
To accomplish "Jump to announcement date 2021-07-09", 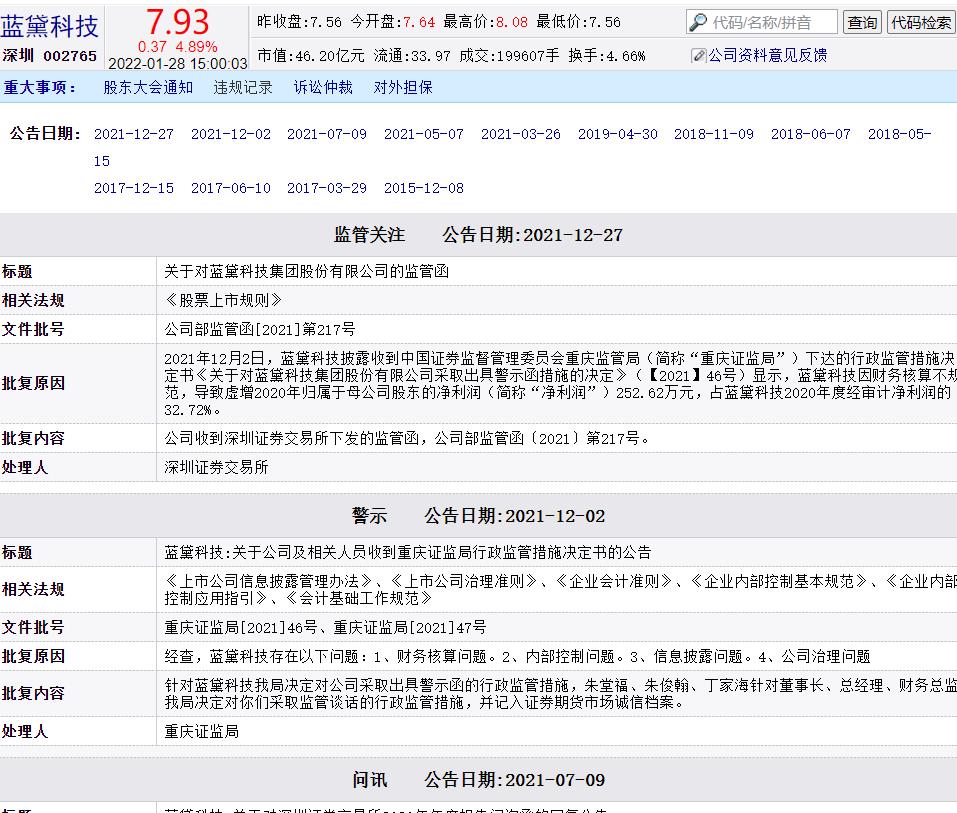I will click(x=327, y=134).
